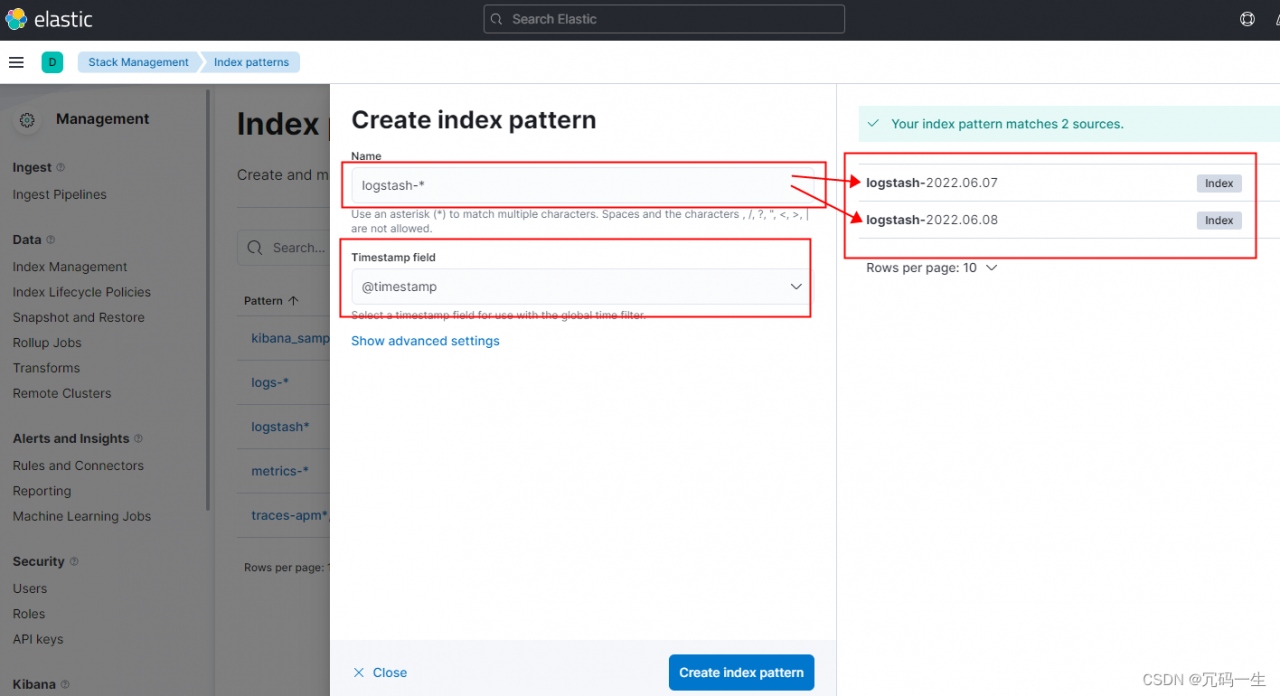
Task: Click the info icon next to Ingest
Action: coord(61,168)
